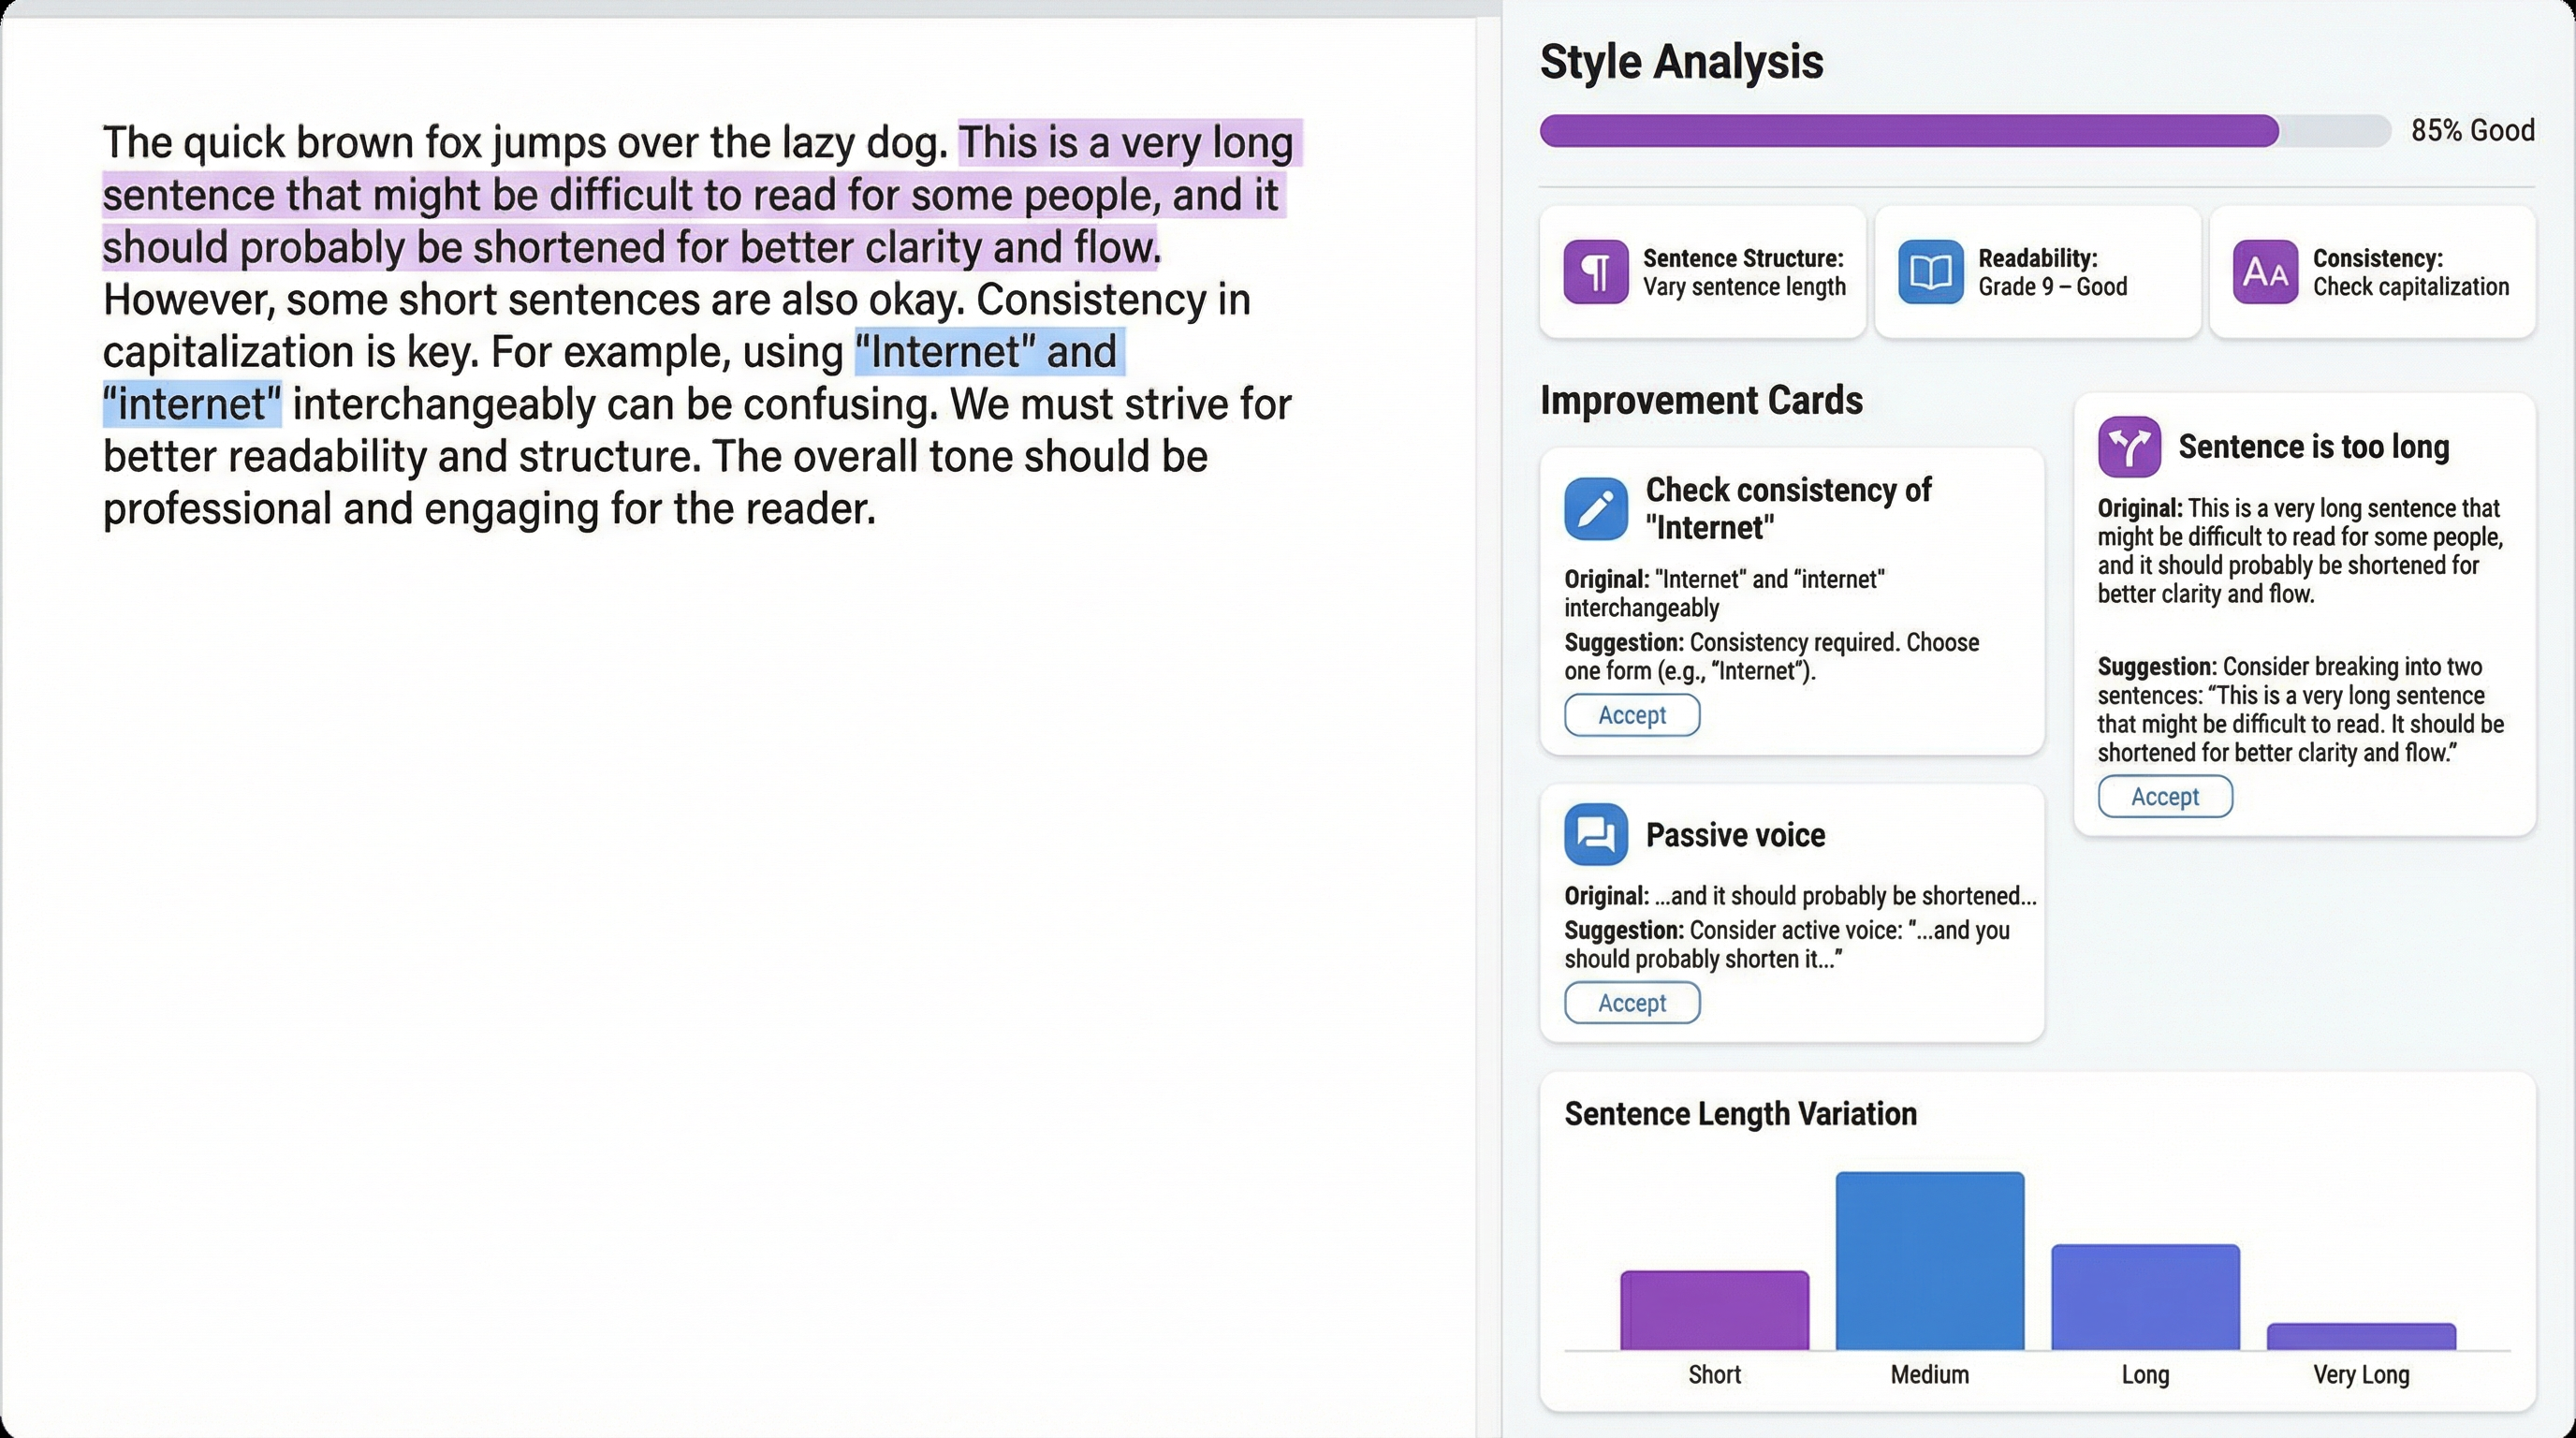2576x1438 pixels.
Task: Click the Style Analysis heading
Action: pyautogui.click(x=1681, y=62)
